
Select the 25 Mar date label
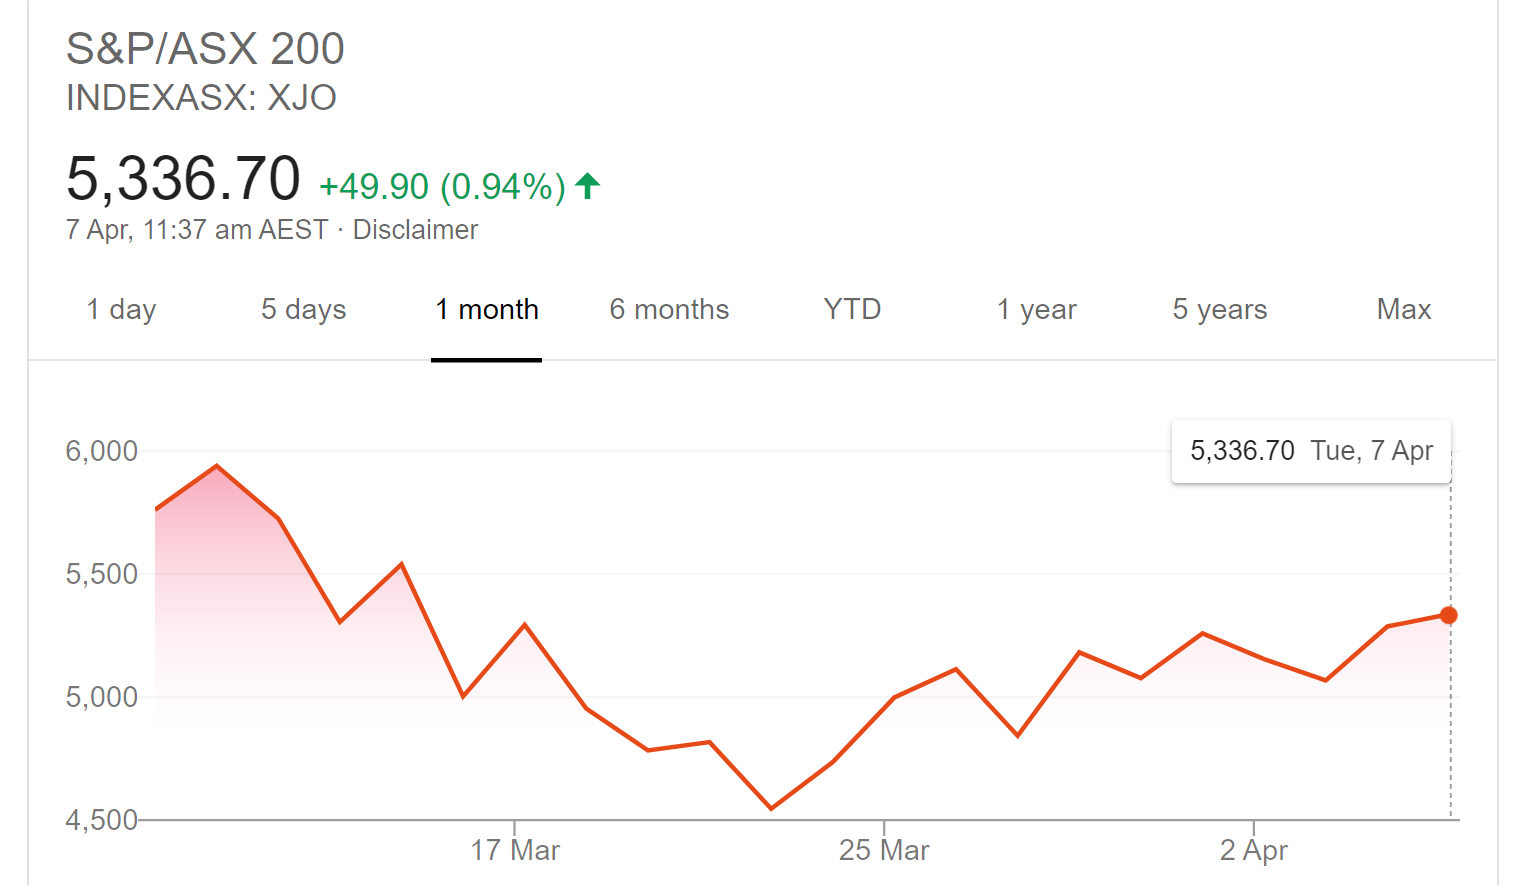884,849
